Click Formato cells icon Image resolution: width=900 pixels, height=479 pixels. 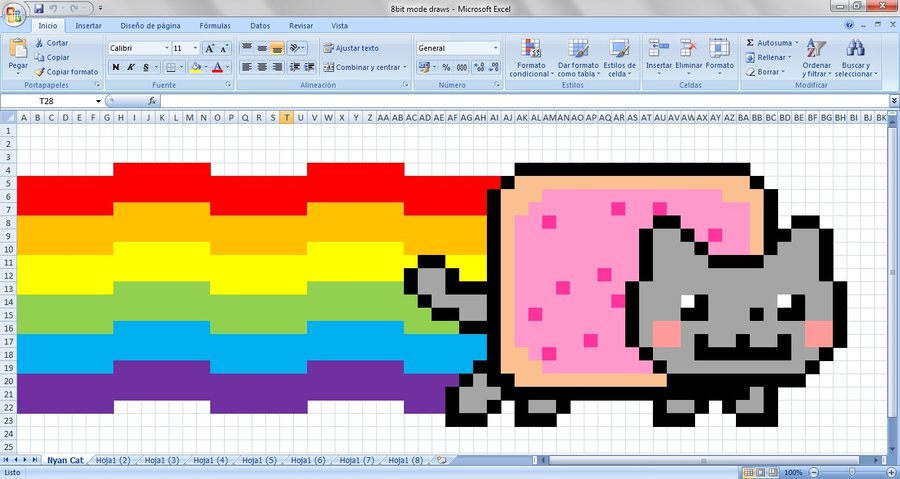719,48
